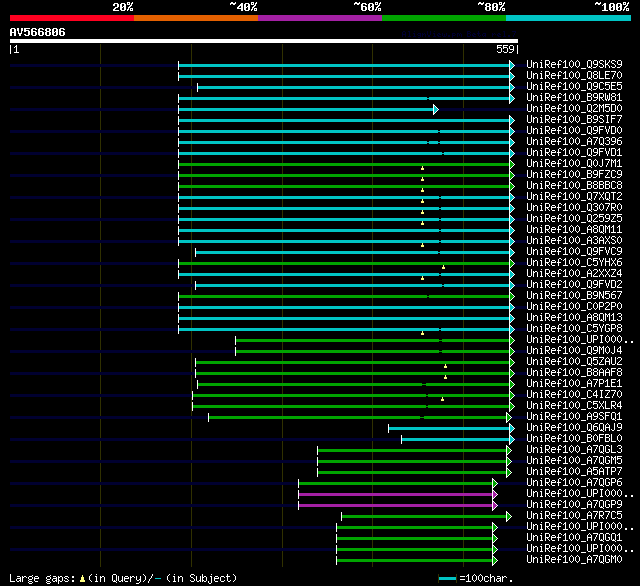Click the UniRef100_A7QGM5 label
Screen dimensions: 640x586
coord(574,461)
